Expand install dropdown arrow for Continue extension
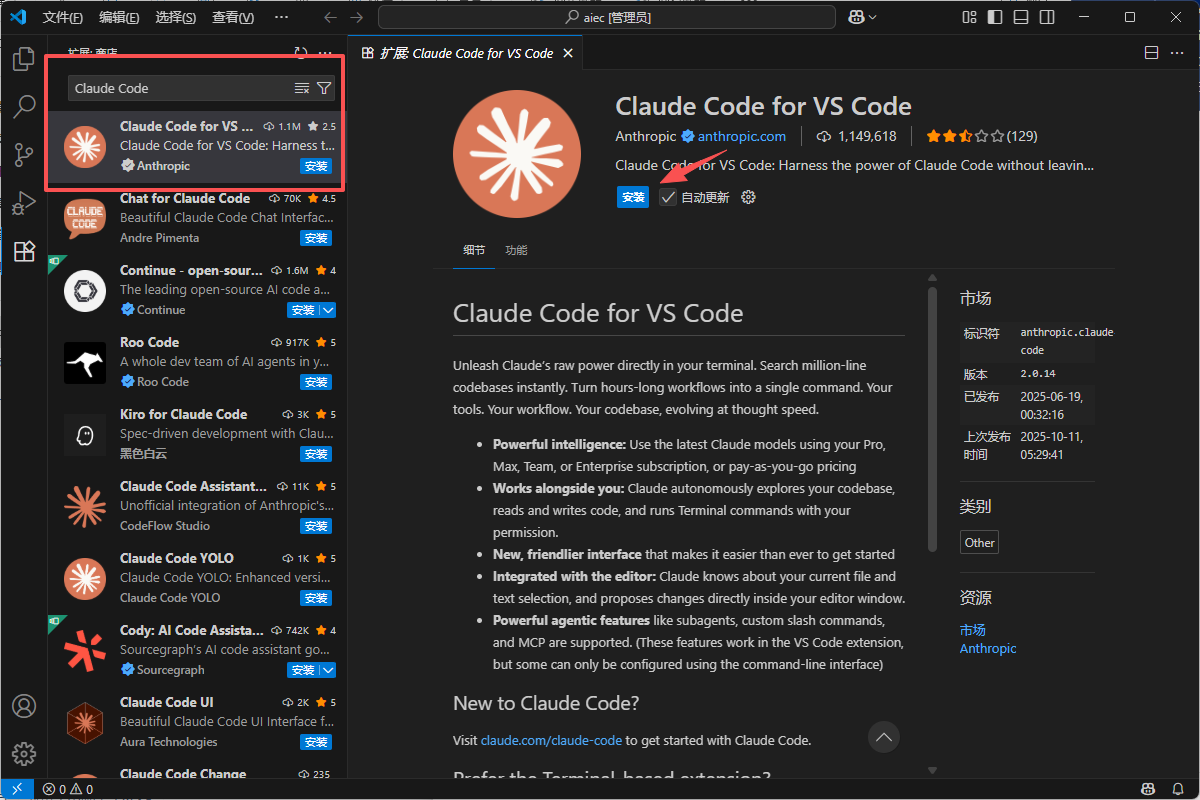Viewport: 1200px width, 800px height. coord(328,310)
